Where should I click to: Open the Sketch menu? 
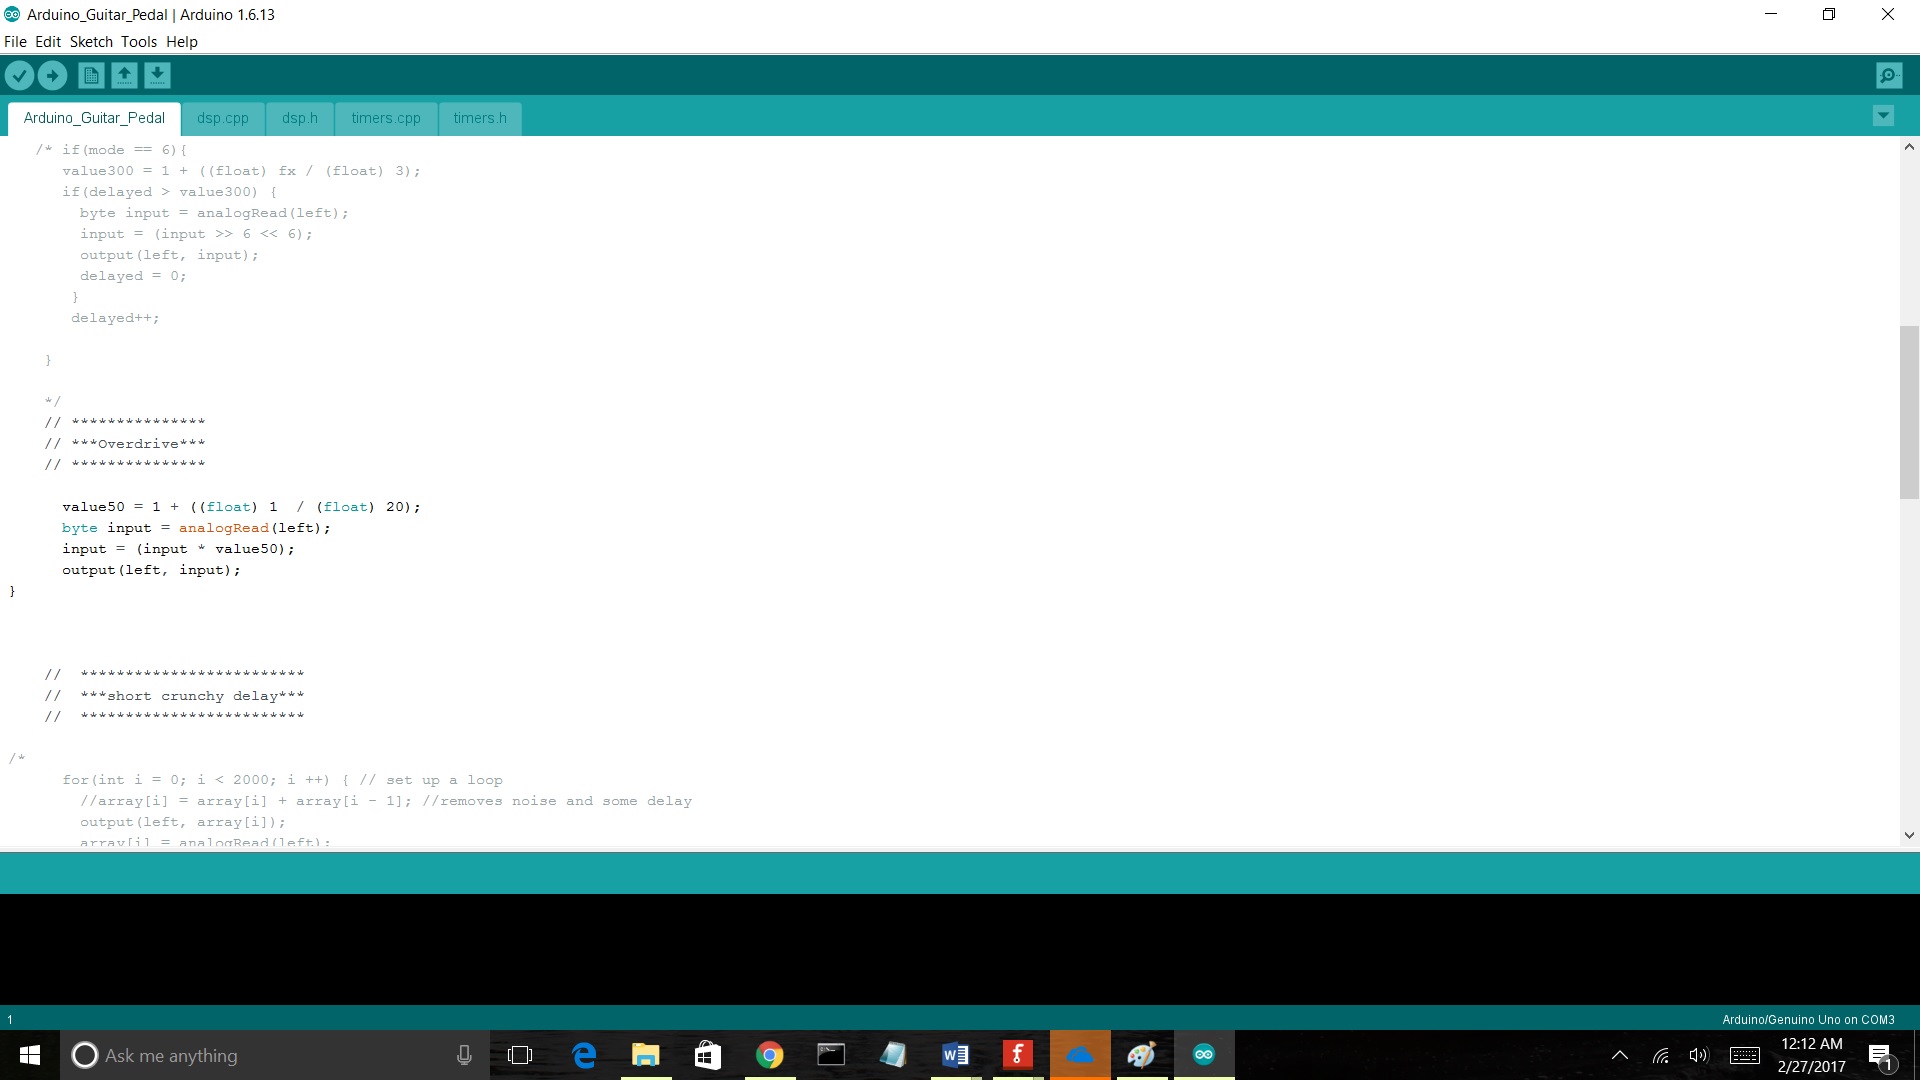tap(91, 42)
